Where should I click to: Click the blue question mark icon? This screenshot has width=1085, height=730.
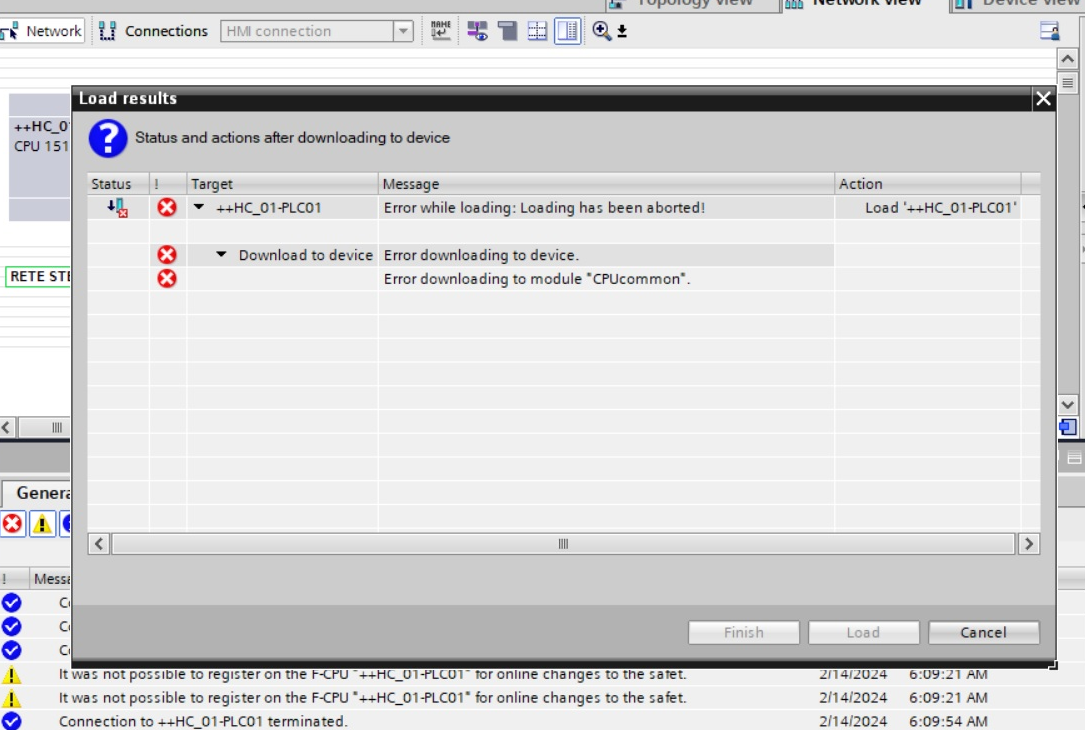point(108,138)
